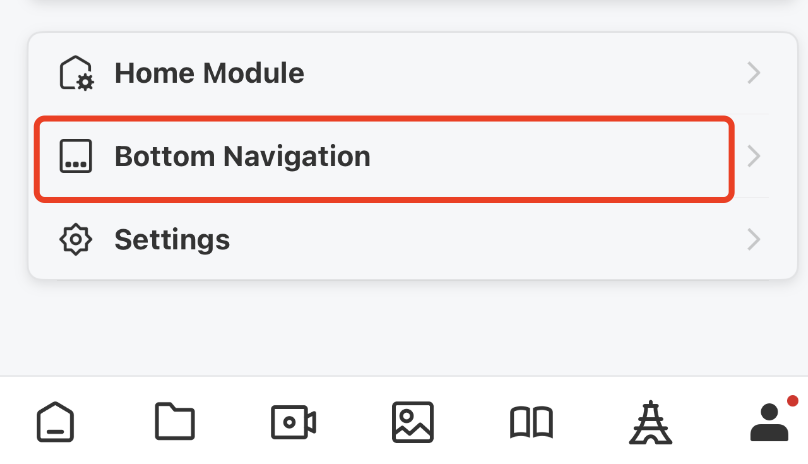Select the Eiffel Tower travel tab

pos(650,422)
